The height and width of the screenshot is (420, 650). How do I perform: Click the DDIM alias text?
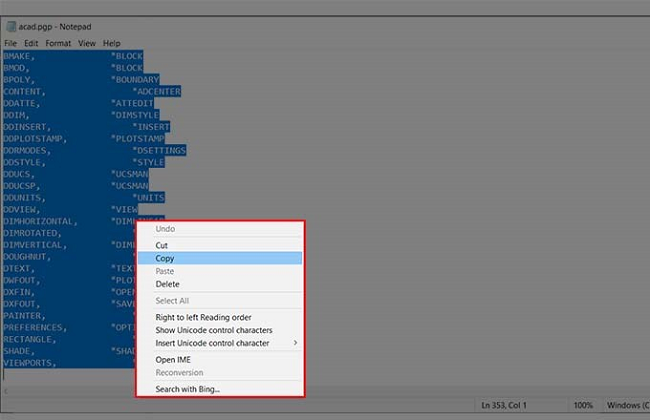(x=16, y=115)
